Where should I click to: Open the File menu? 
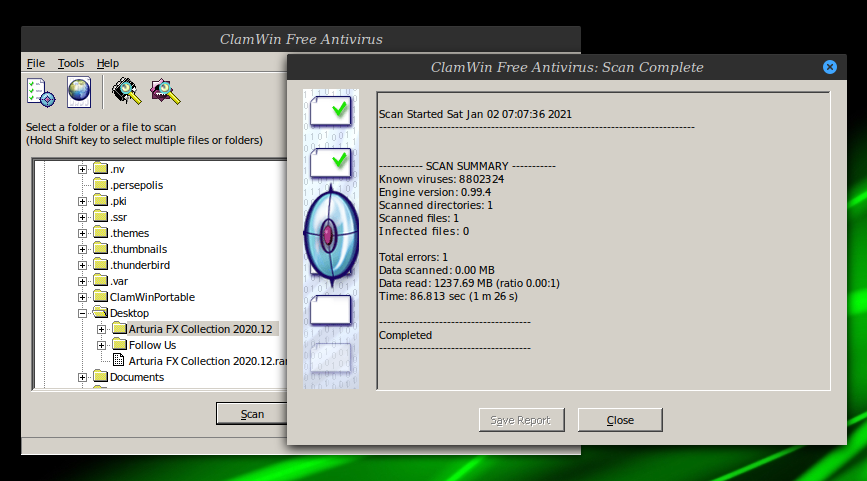coord(36,63)
